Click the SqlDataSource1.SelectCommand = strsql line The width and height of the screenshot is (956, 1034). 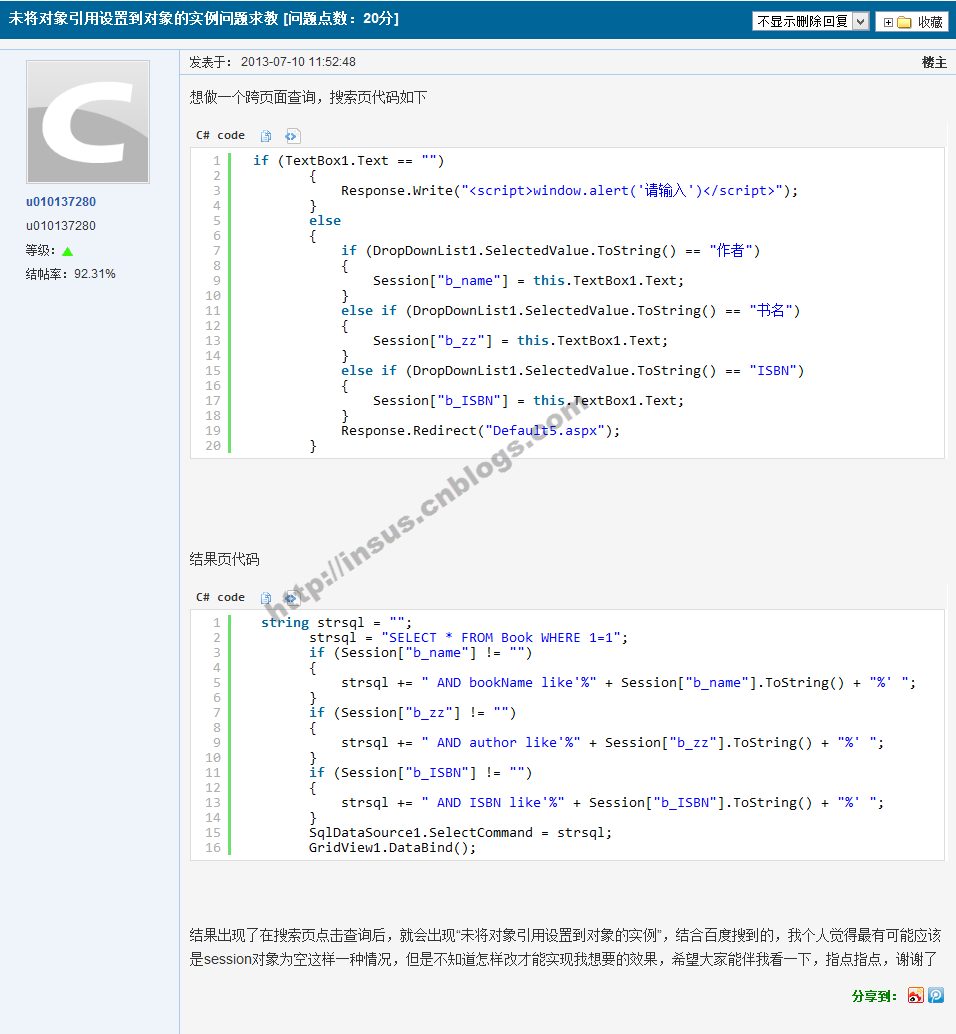pyautogui.click(x=460, y=833)
